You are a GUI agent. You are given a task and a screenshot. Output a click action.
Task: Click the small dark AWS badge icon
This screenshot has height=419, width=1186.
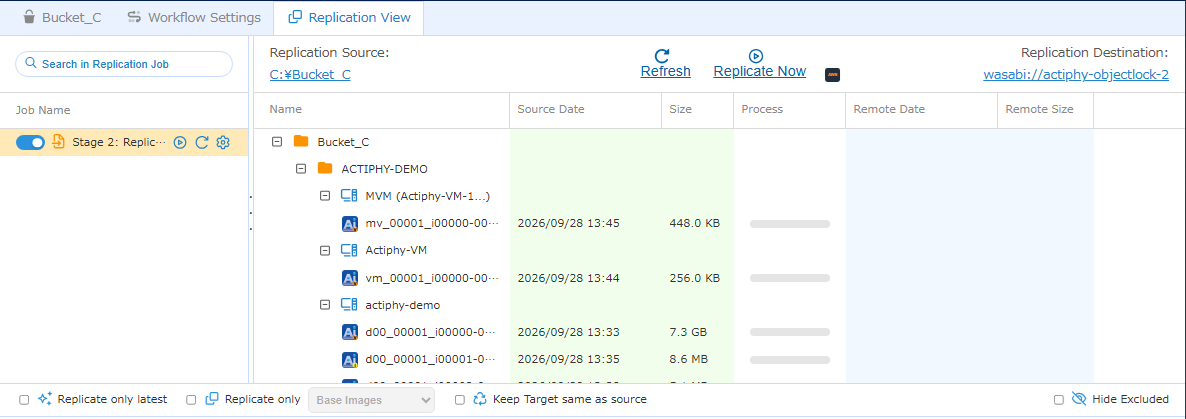[x=833, y=75]
